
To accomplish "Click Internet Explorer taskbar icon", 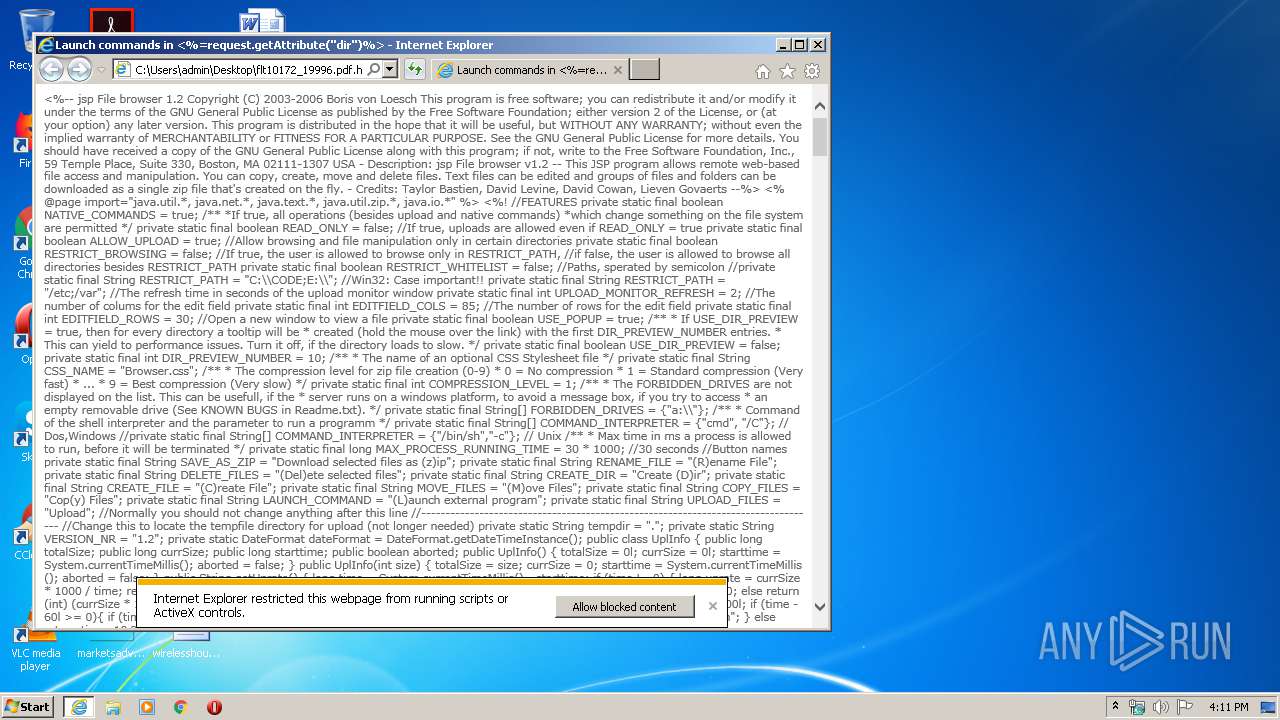I will (x=79, y=707).
